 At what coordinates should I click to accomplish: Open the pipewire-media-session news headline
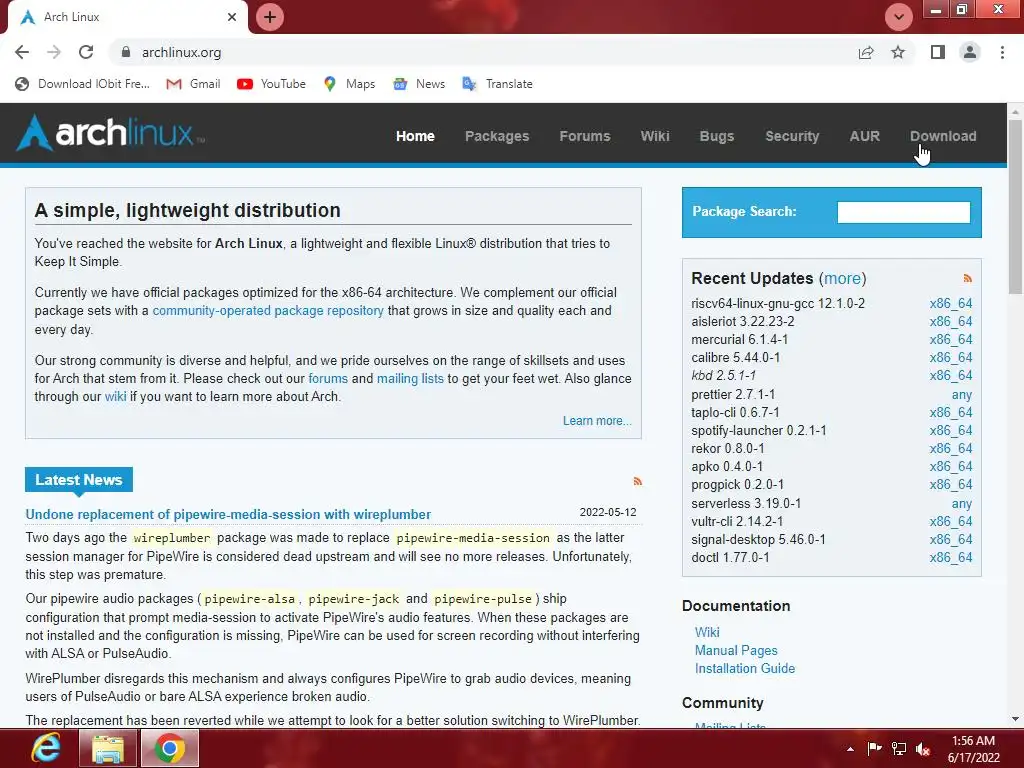(x=228, y=515)
